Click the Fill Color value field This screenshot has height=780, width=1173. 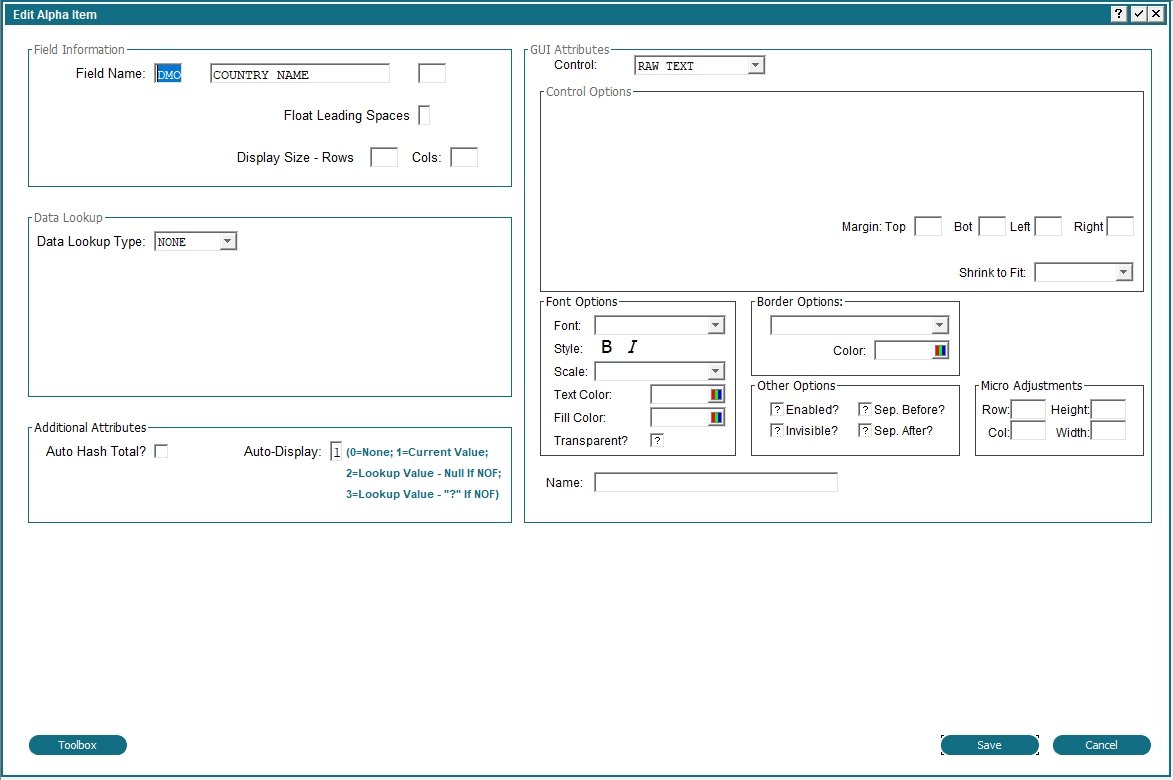click(679, 417)
